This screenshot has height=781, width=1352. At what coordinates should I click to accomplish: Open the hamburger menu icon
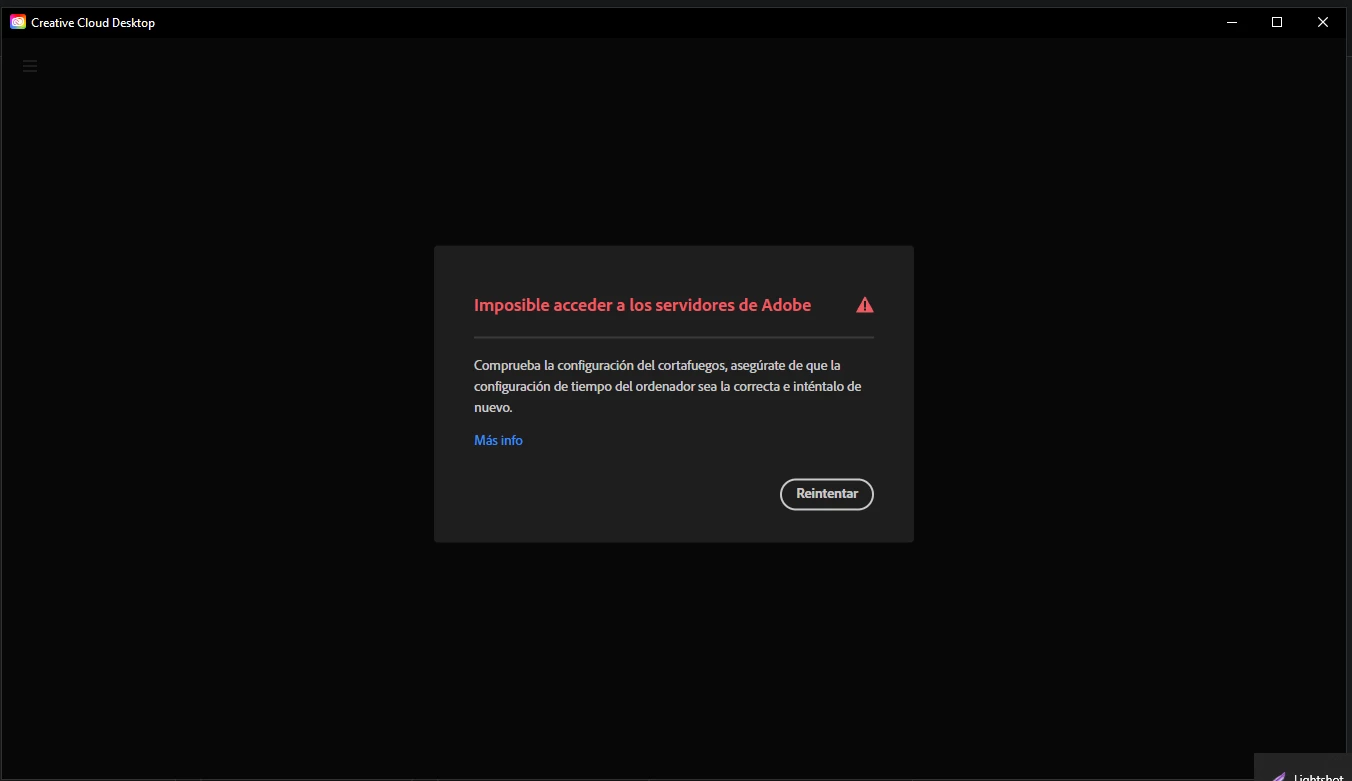(x=30, y=66)
